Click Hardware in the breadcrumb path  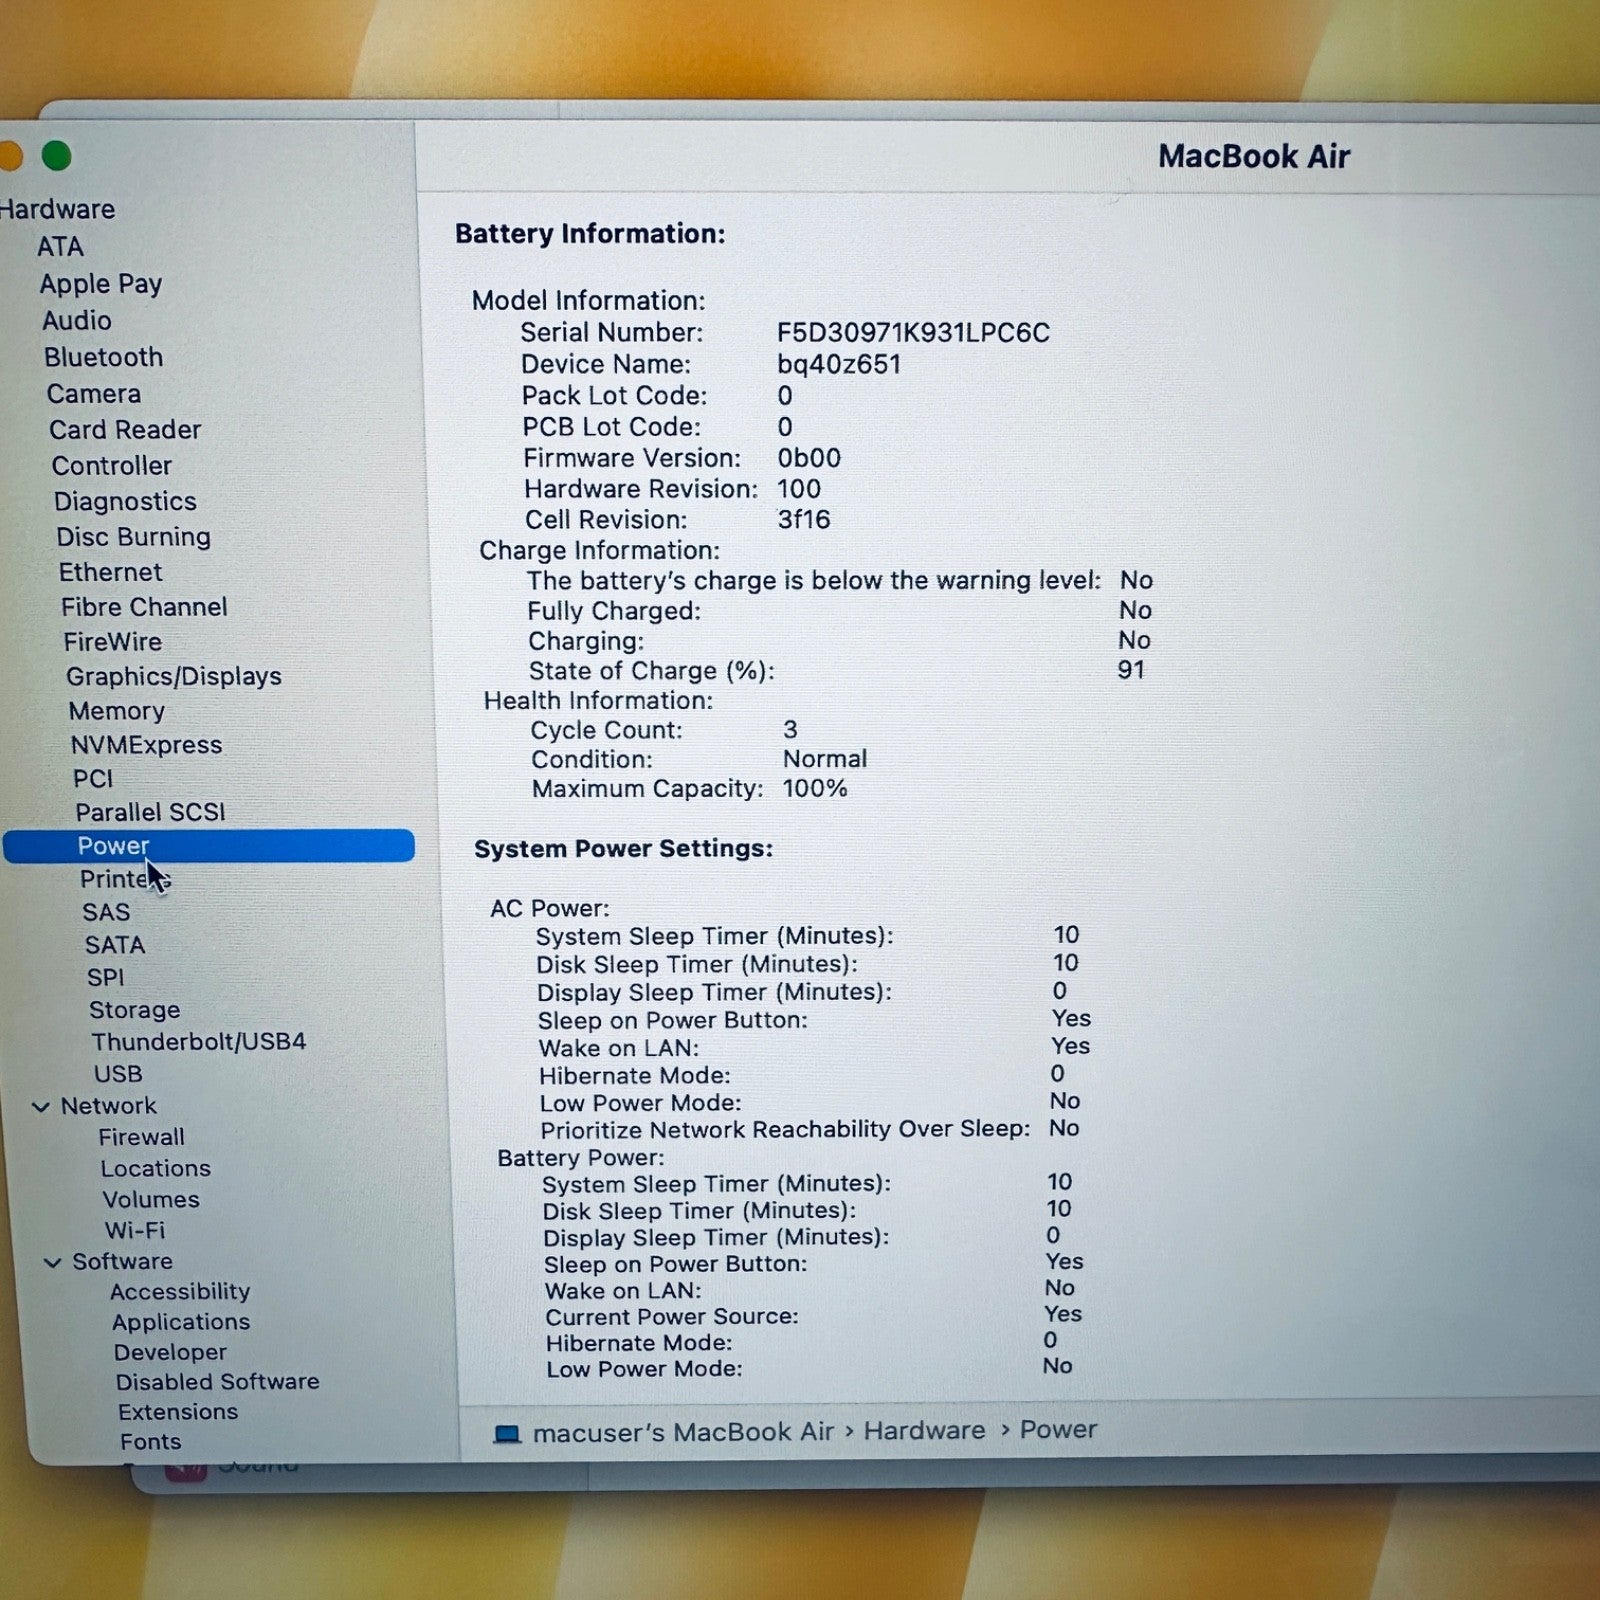pyautogui.click(x=925, y=1431)
